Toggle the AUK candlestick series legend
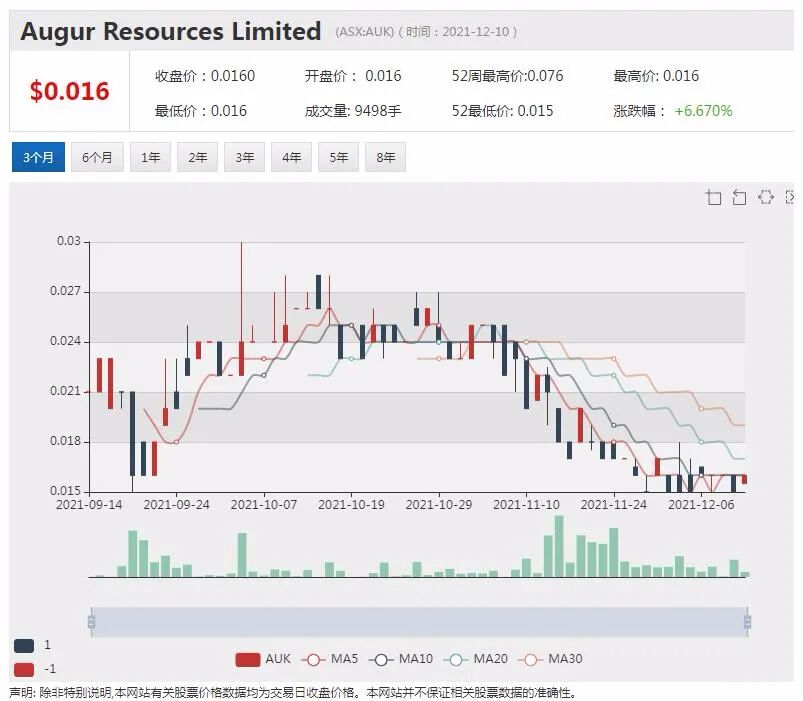This screenshot has height=701, width=803. [263, 659]
